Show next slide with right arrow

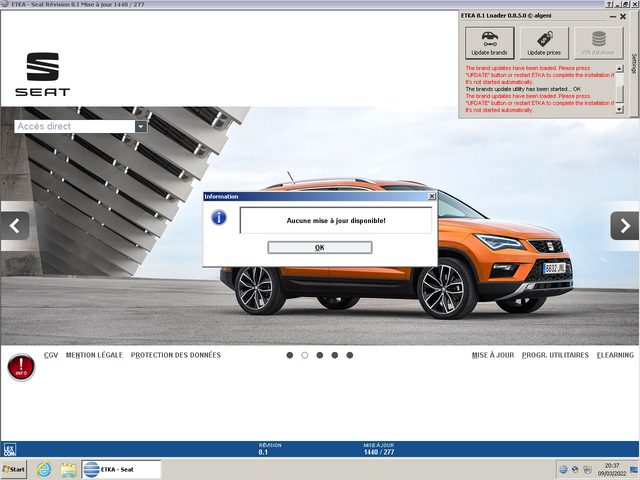coord(624,226)
